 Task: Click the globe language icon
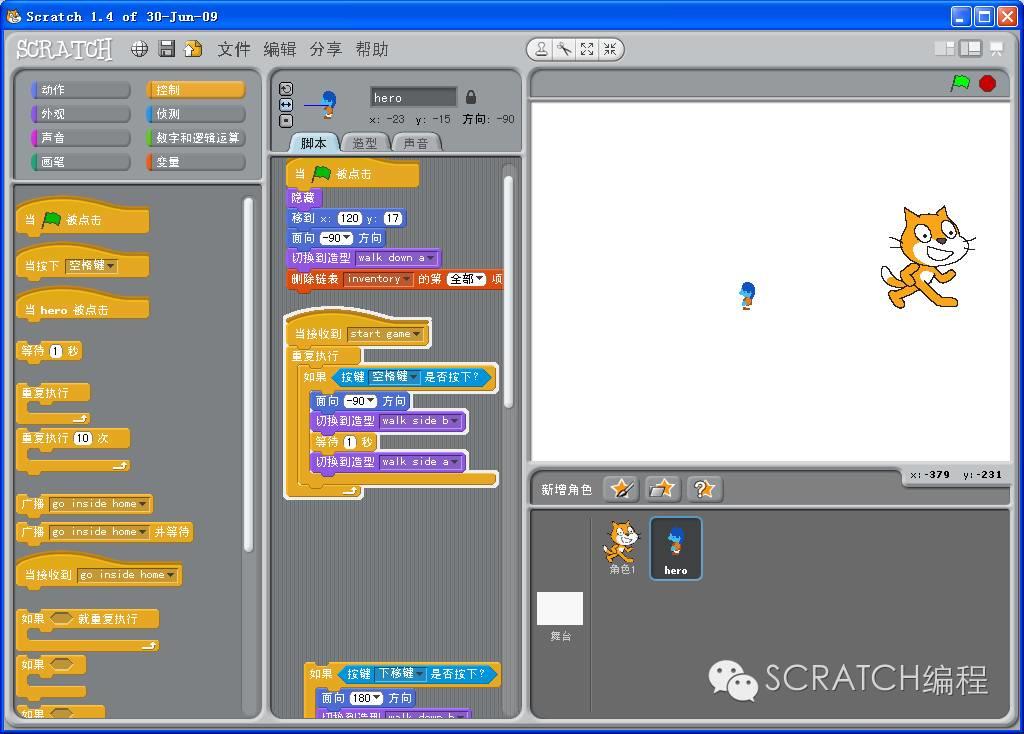pyautogui.click(x=139, y=49)
